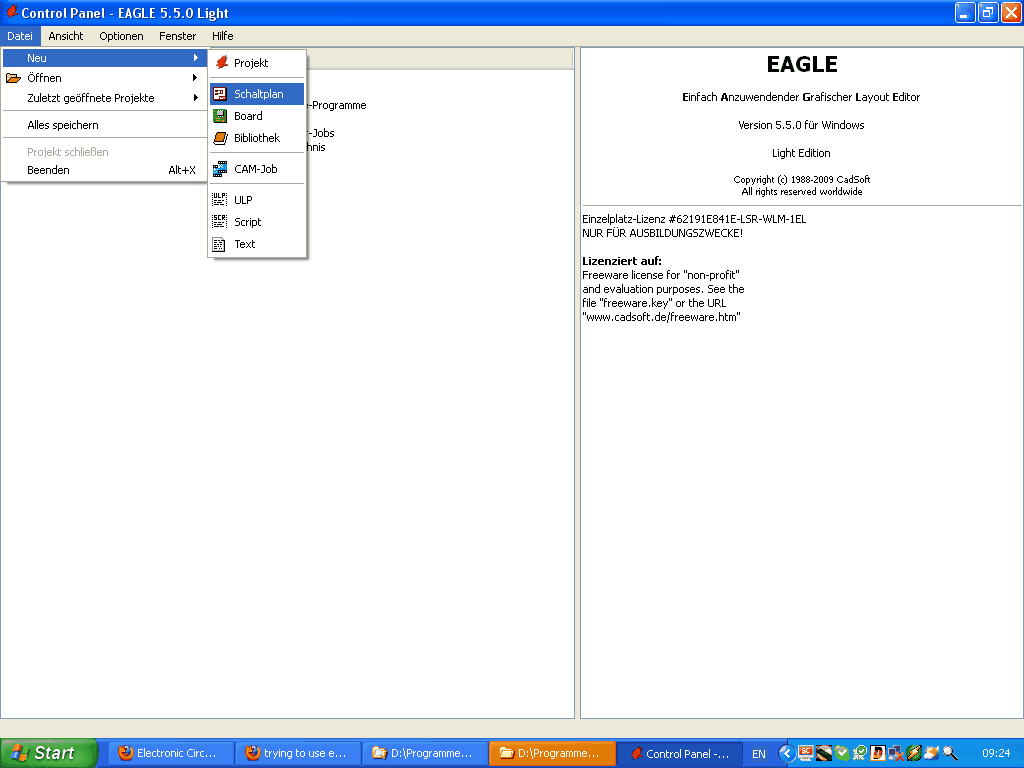Image resolution: width=1024 pixels, height=768 pixels.
Task: Select Alles speichern in the Datei menu
Action: pos(104,125)
